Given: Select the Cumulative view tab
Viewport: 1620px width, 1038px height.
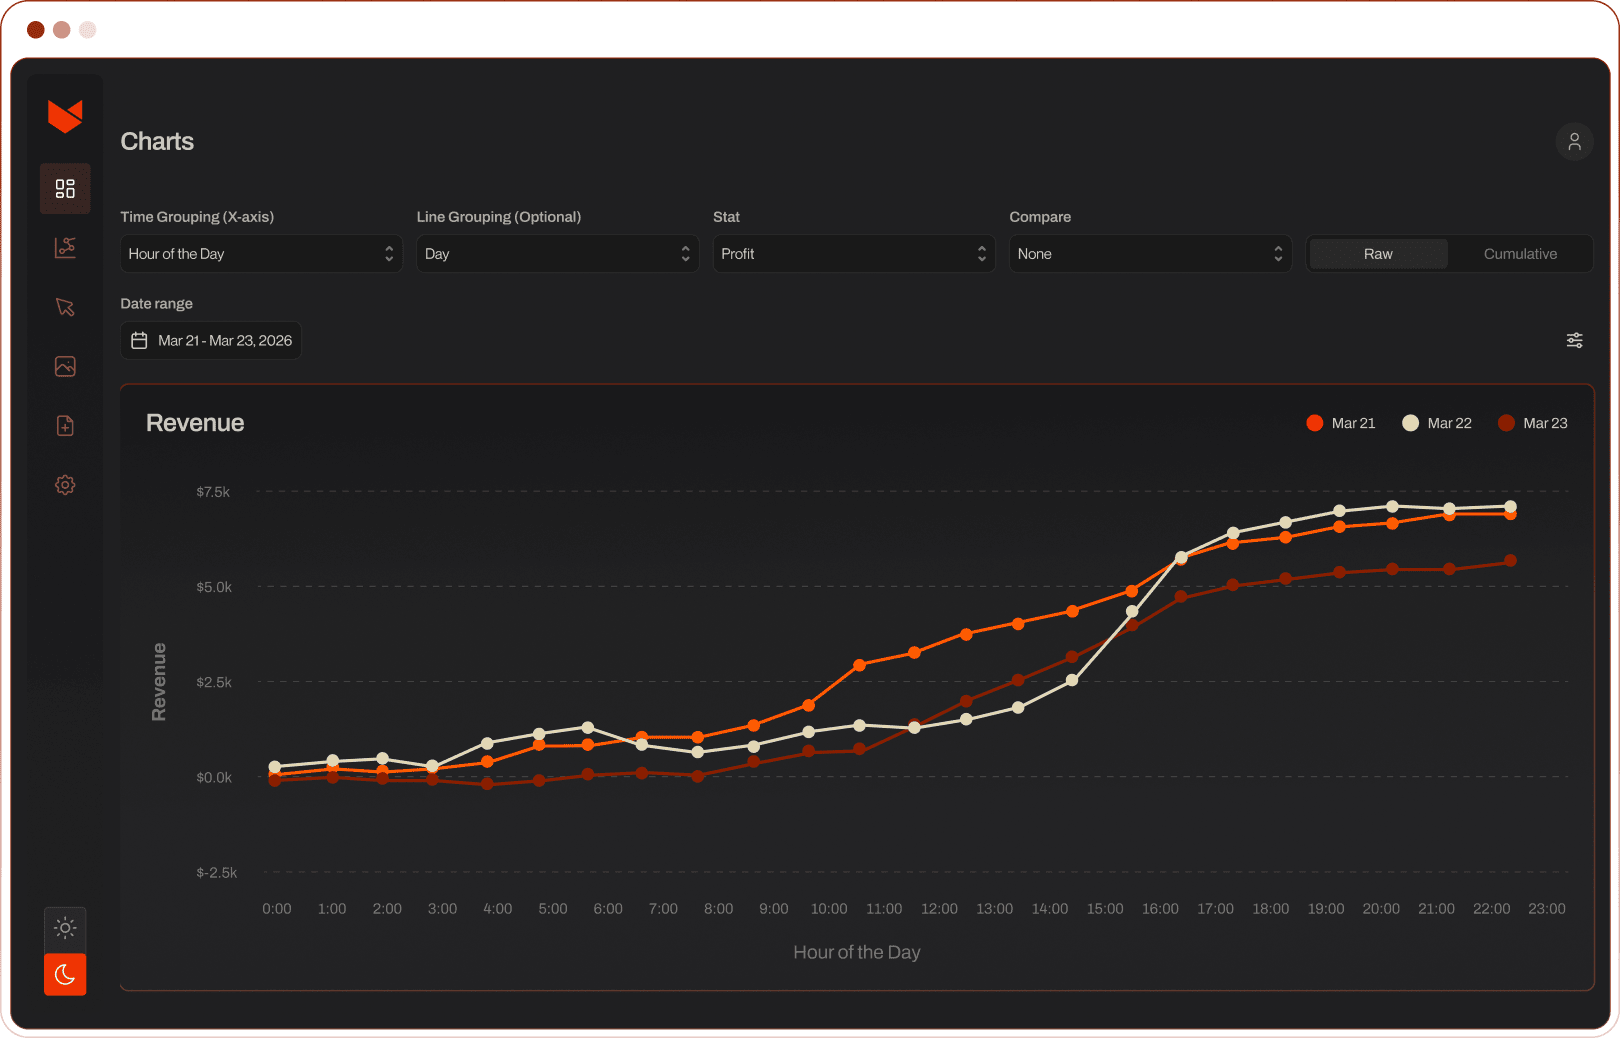Looking at the screenshot, I should pyautogui.click(x=1520, y=254).
